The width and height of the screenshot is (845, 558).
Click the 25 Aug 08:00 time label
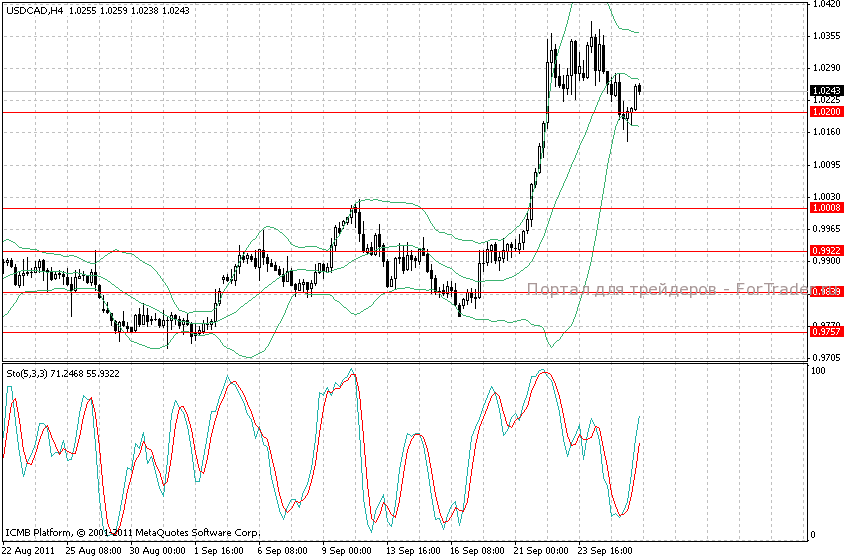tap(93, 550)
